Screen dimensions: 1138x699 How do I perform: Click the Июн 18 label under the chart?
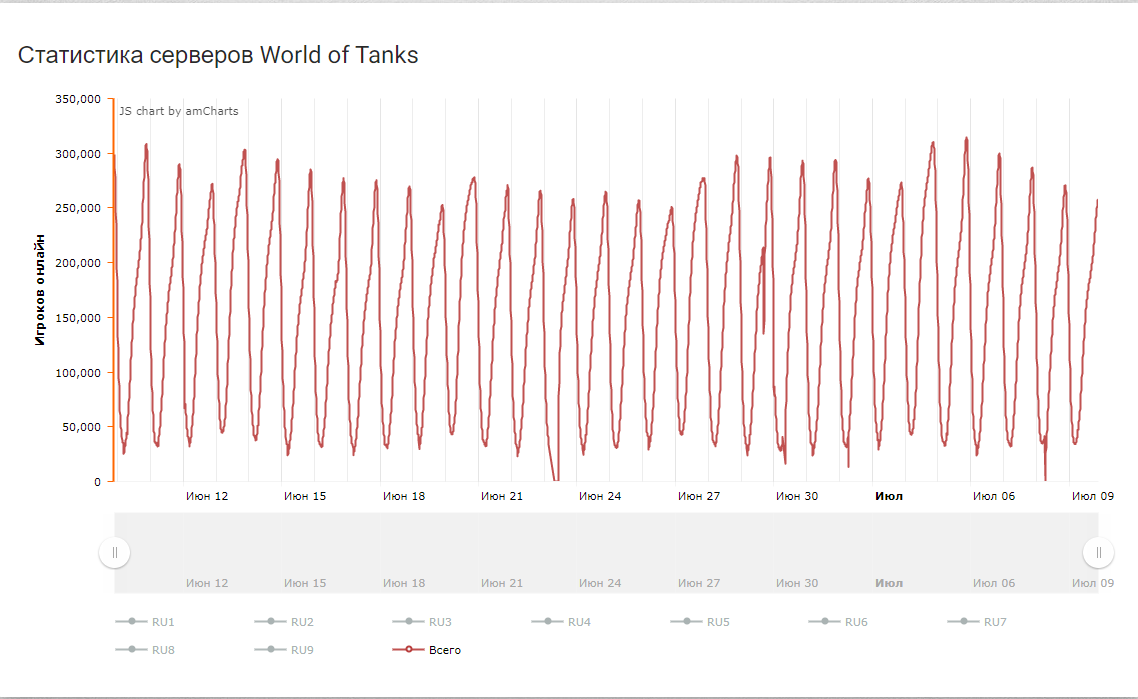click(404, 496)
